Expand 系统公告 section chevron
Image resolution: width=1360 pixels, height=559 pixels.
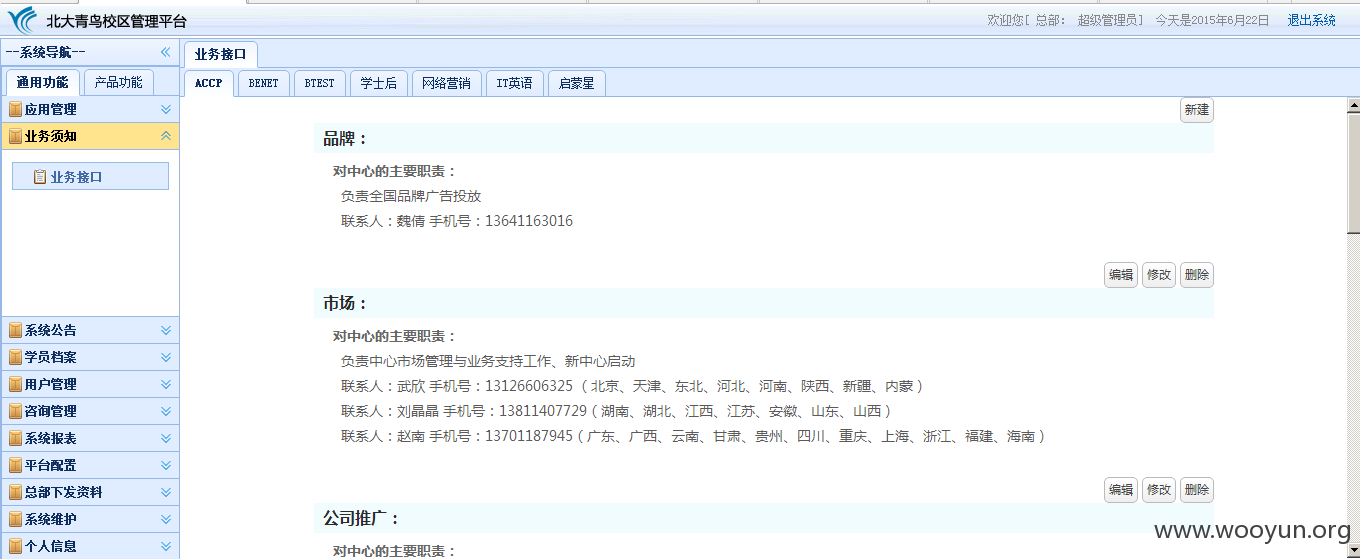(x=166, y=330)
